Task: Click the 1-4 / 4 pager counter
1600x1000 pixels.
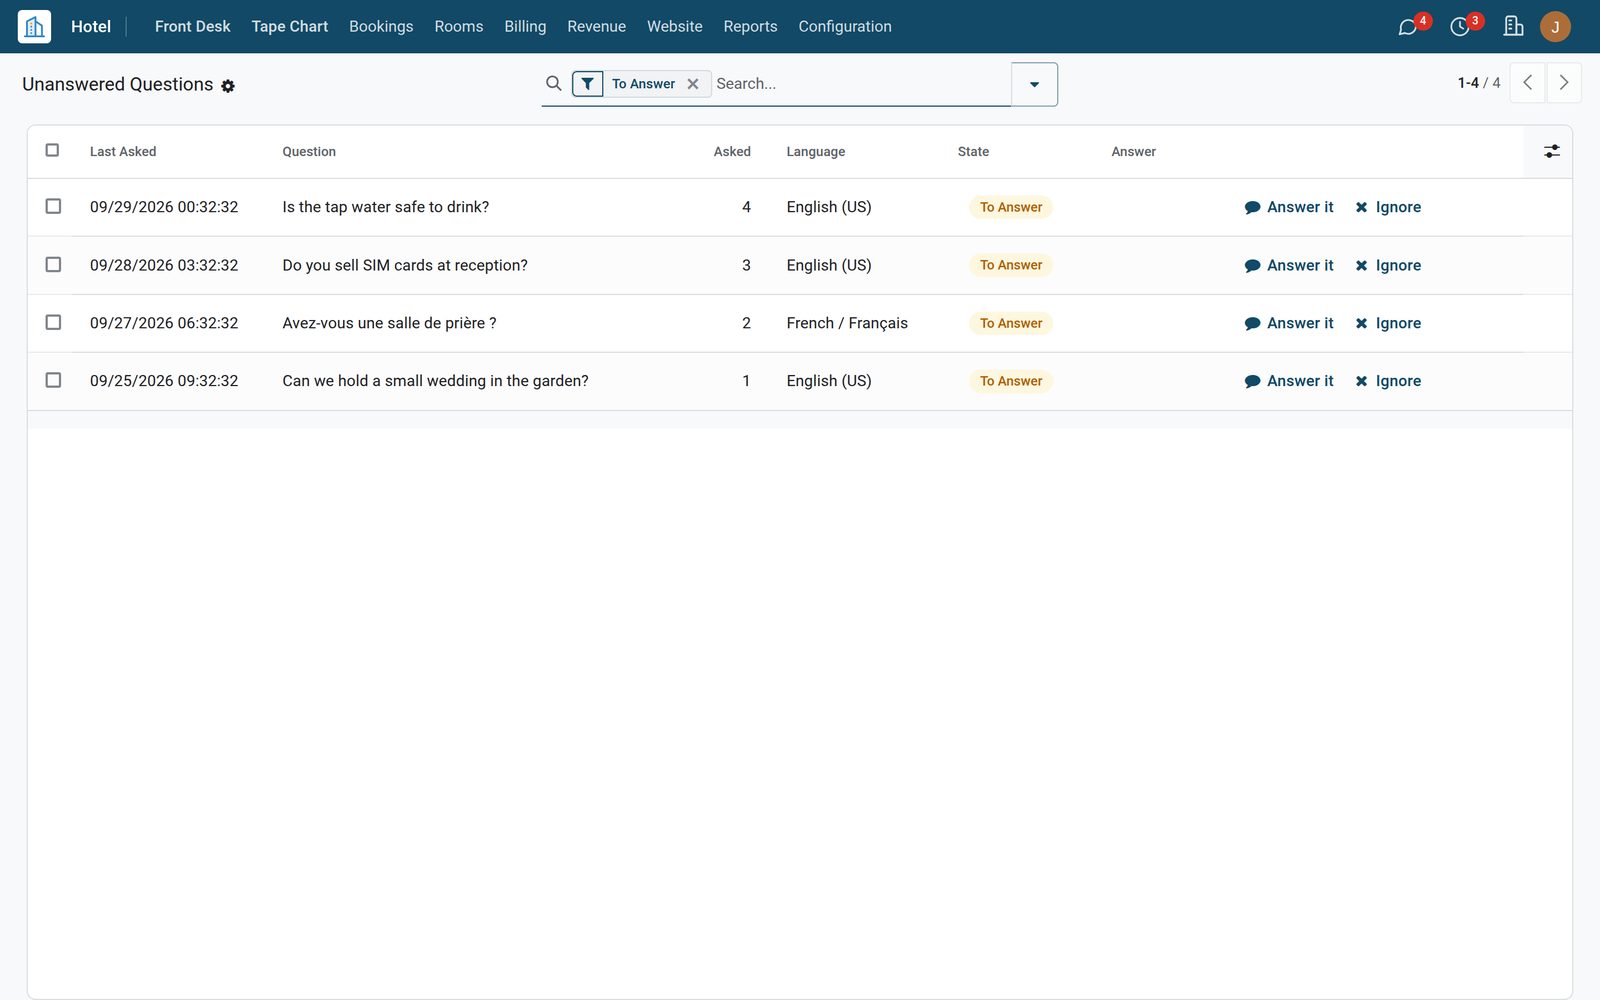Action: (x=1479, y=83)
